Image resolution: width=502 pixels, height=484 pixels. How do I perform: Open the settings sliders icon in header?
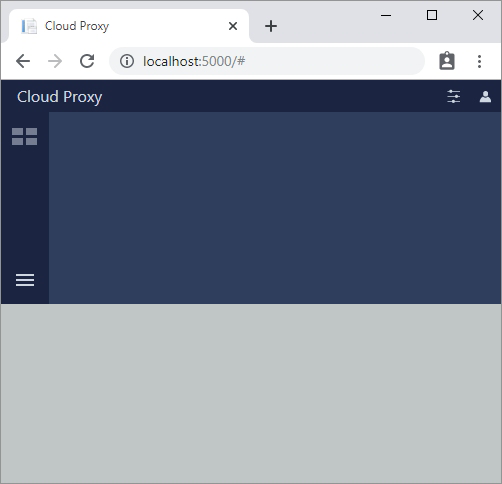454,97
